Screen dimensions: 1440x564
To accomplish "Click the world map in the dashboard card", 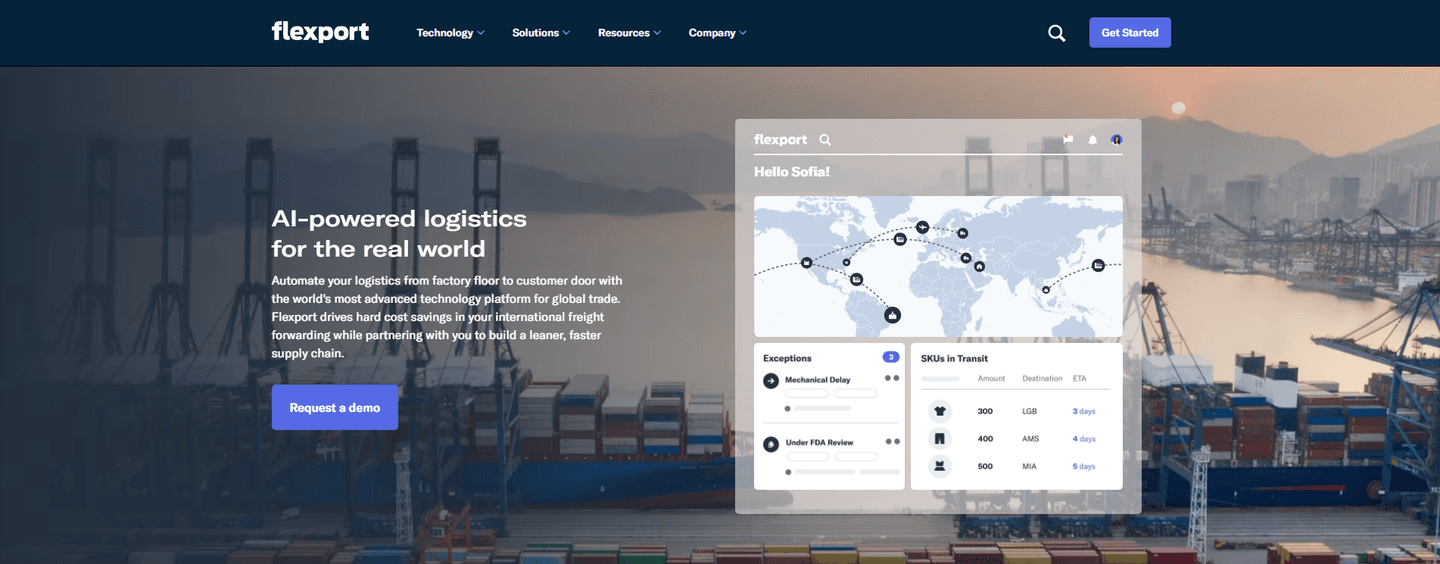I will (938, 266).
